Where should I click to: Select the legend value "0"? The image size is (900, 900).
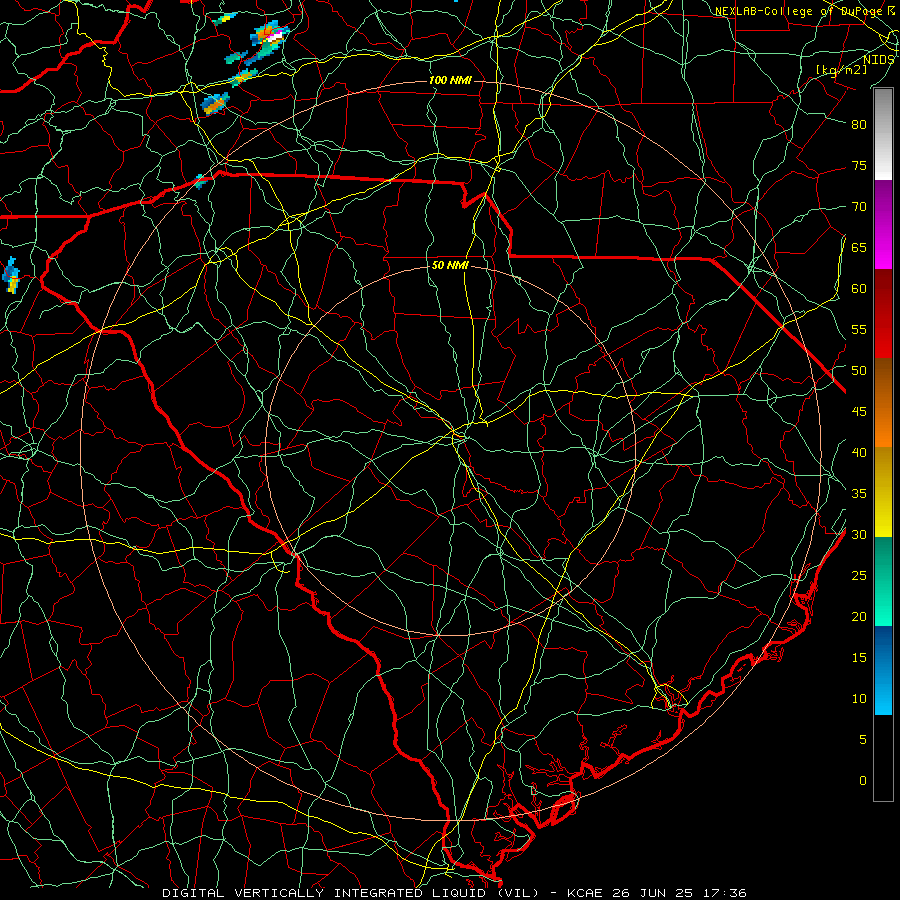coord(863,781)
